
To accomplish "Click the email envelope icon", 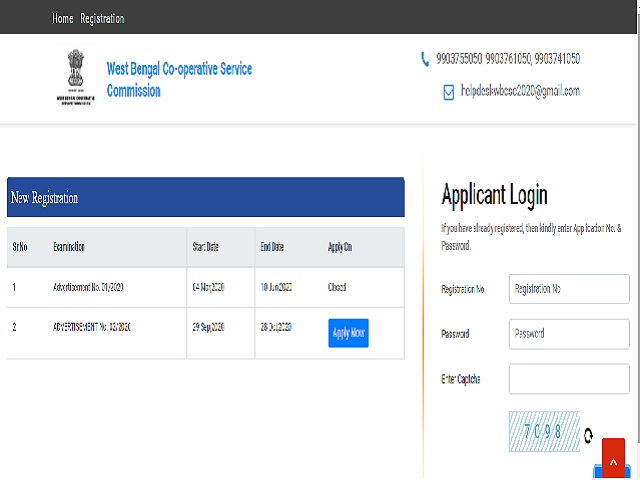I will (x=449, y=92).
